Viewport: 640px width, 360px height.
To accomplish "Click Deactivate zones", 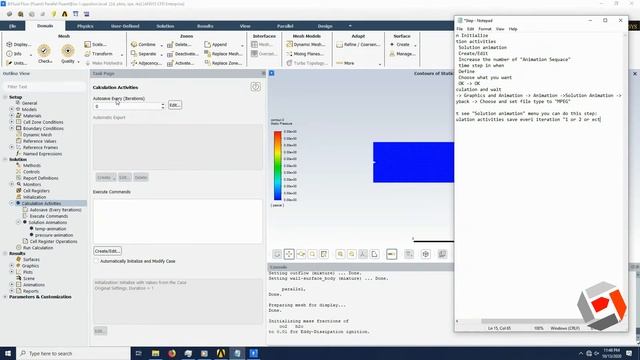I will tap(183, 53).
